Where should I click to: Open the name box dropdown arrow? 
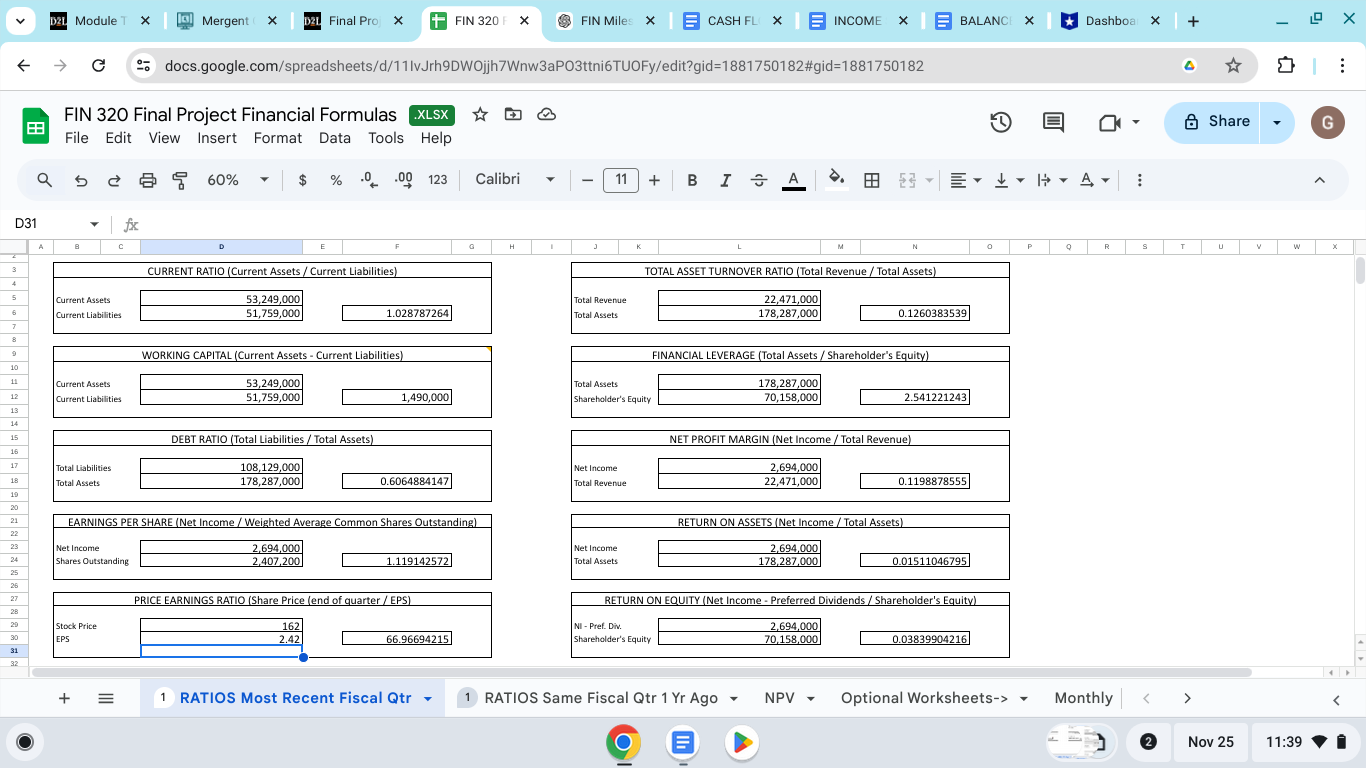point(94,224)
